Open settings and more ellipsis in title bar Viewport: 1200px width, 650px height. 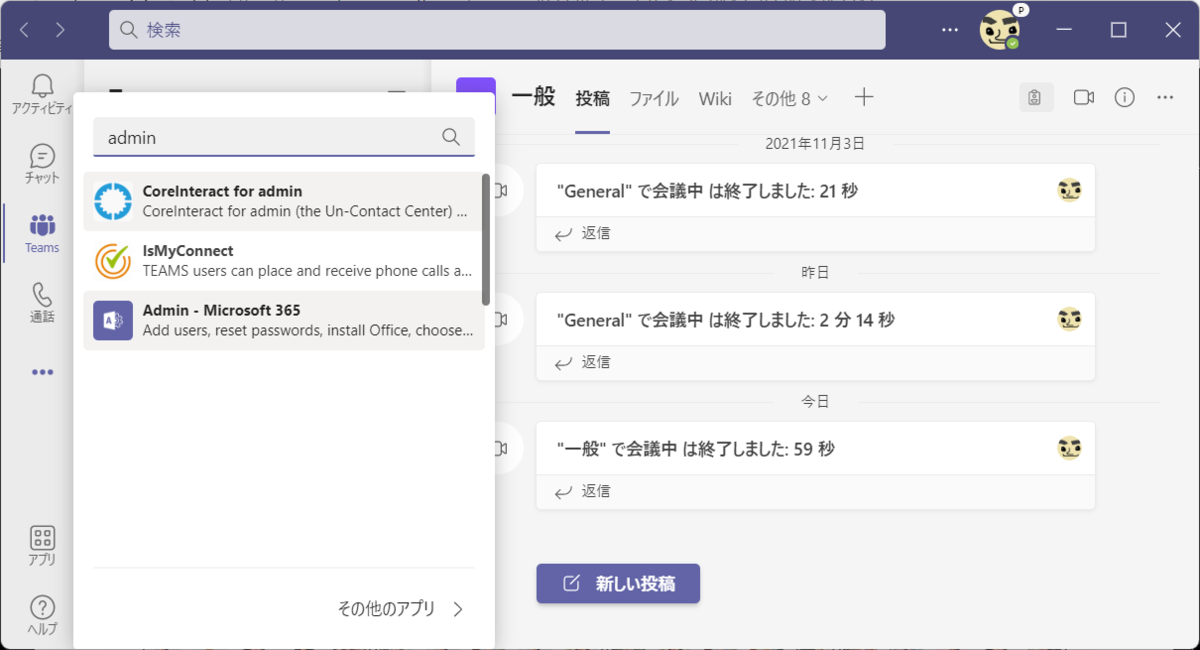(950, 30)
